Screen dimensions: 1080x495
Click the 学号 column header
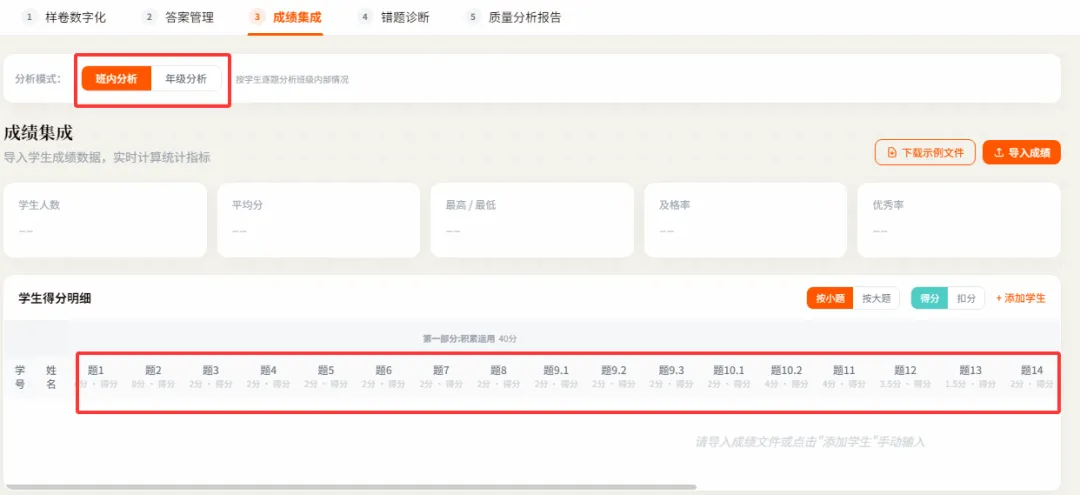(x=20, y=377)
